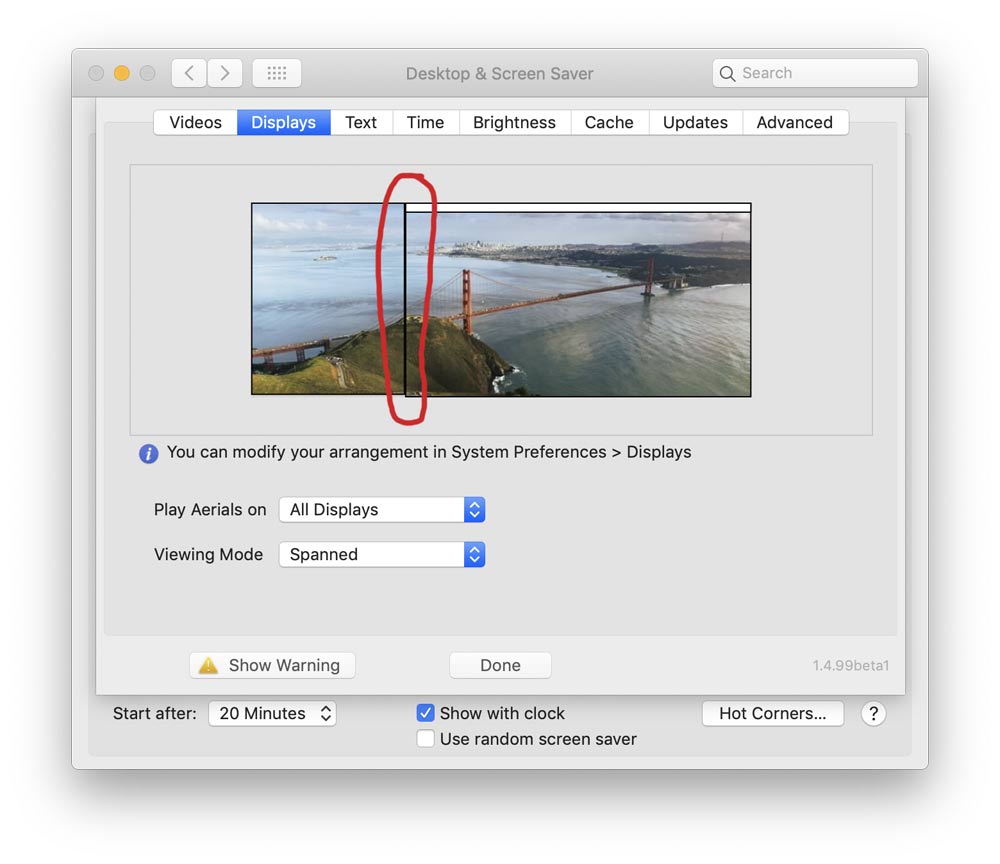This screenshot has height=864, width=1000.
Task: Click the Desktop & Screen Saver title
Action: coord(499,73)
